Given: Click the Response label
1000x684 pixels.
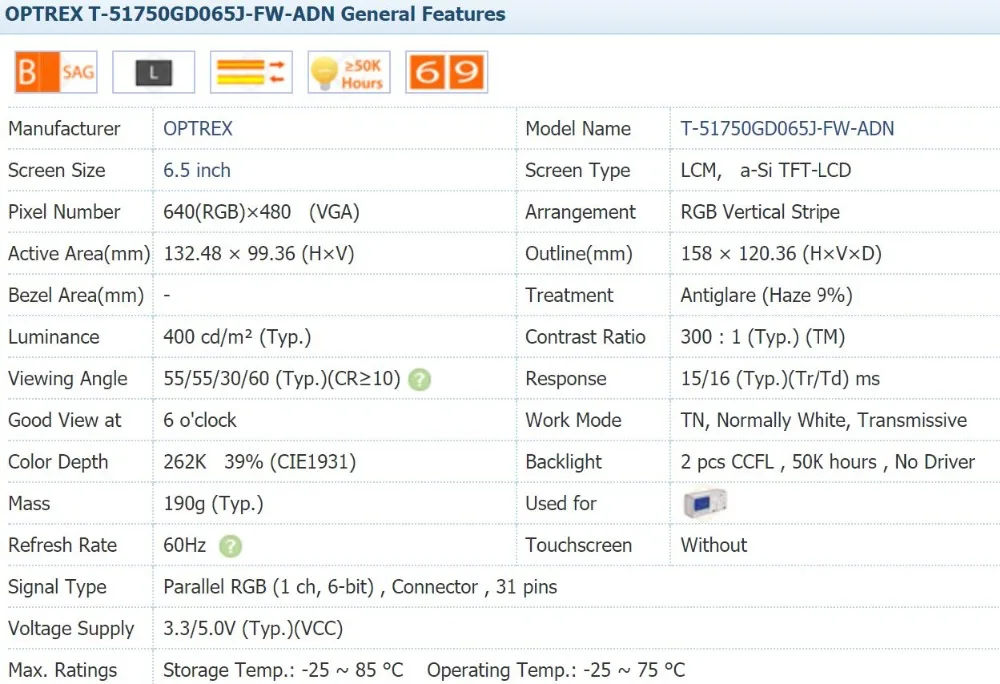Looking at the screenshot, I should coord(566,379).
